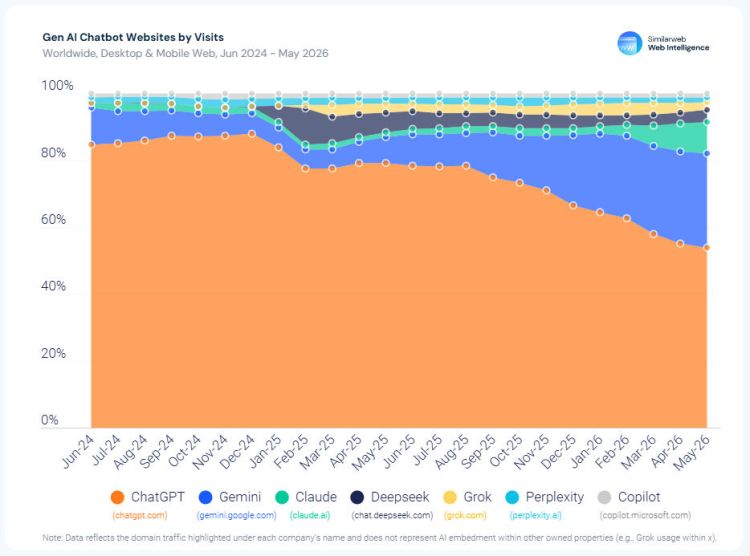Click the Dec-25 x-axis label

[x=559, y=451]
